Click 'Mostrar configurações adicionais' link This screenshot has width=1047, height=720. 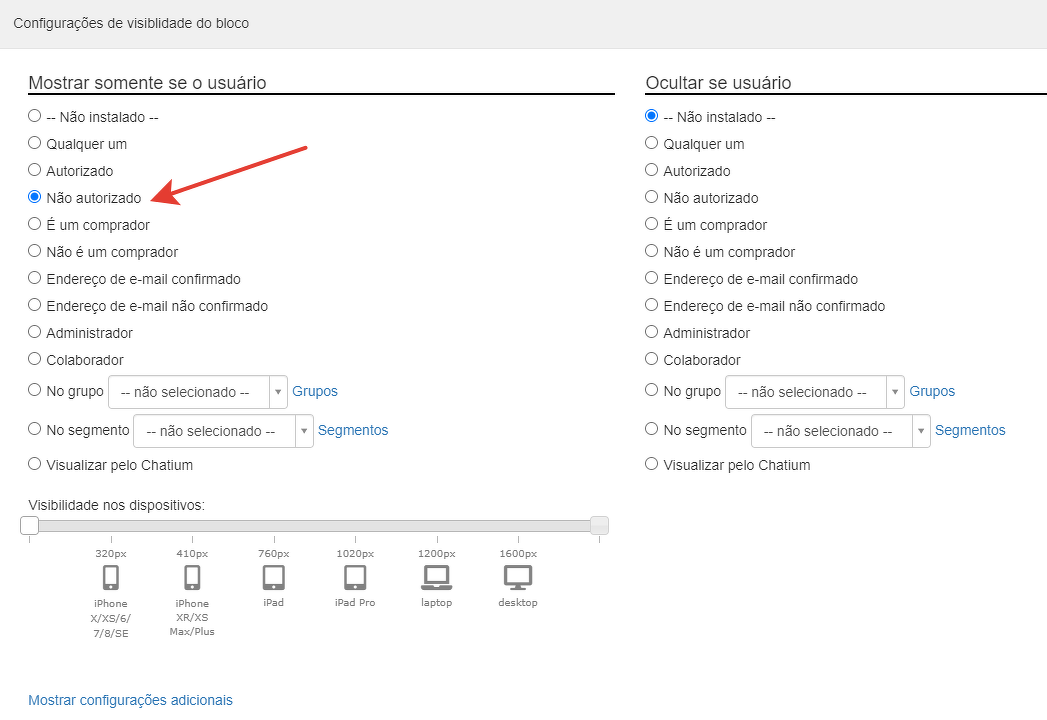coord(130,700)
